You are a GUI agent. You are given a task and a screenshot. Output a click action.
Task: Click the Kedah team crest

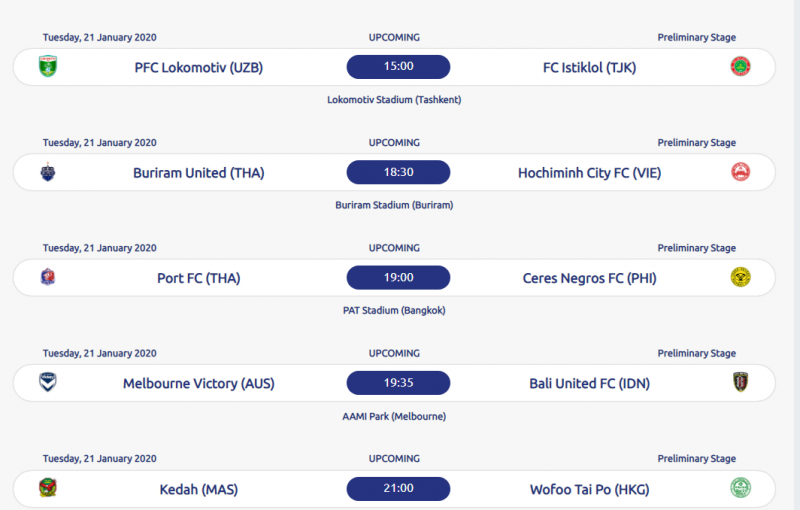[48, 488]
